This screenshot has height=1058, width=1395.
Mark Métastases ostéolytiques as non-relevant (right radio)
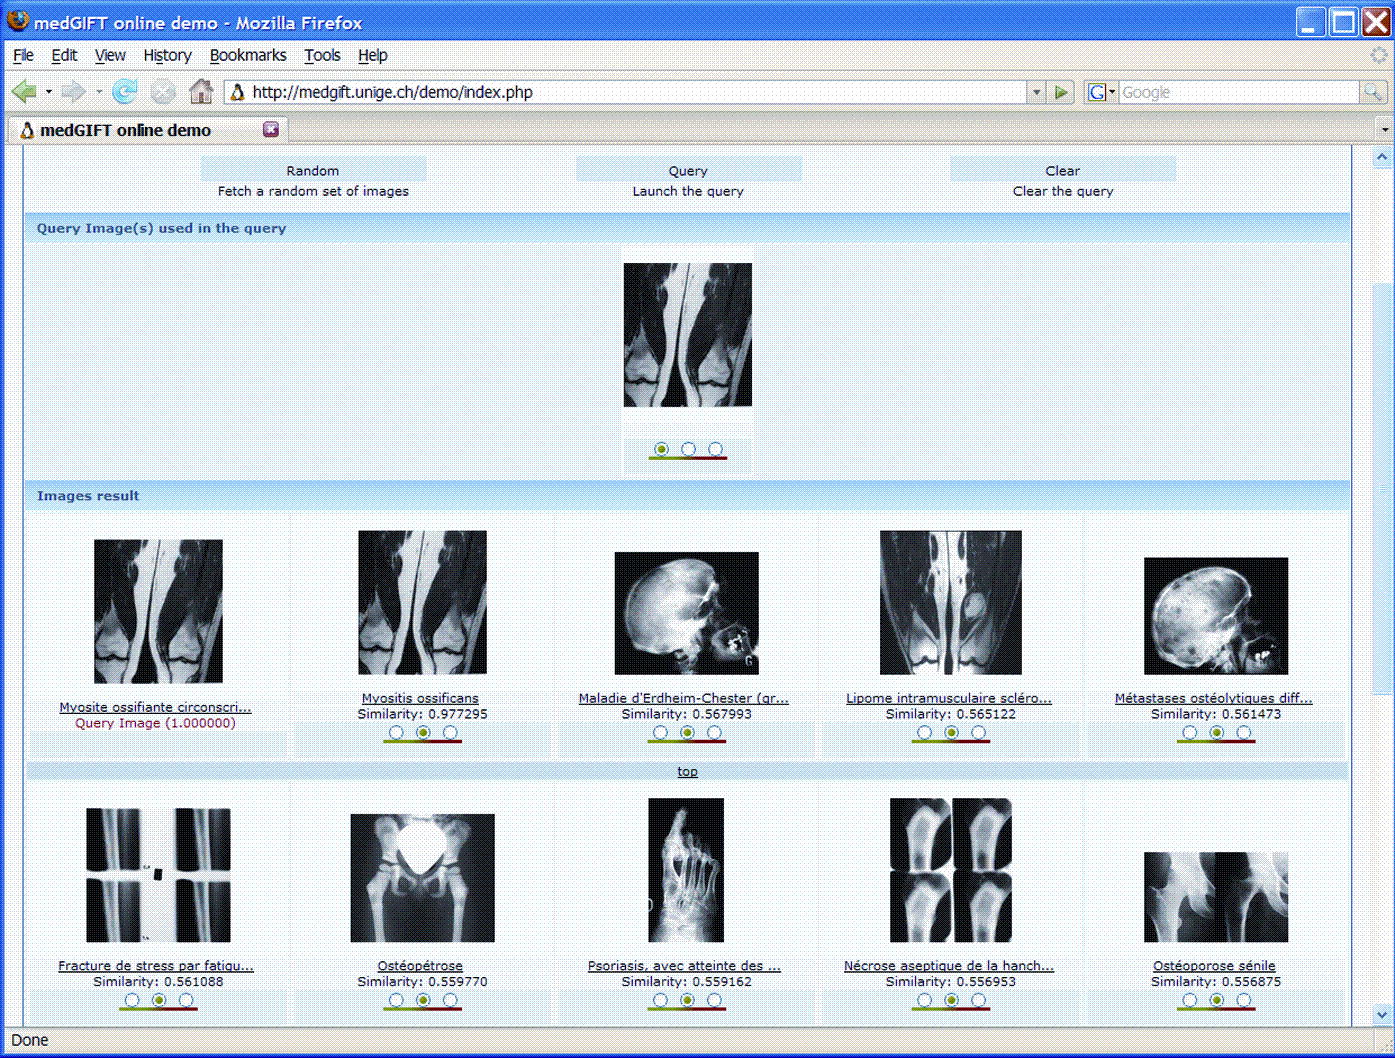(1243, 732)
